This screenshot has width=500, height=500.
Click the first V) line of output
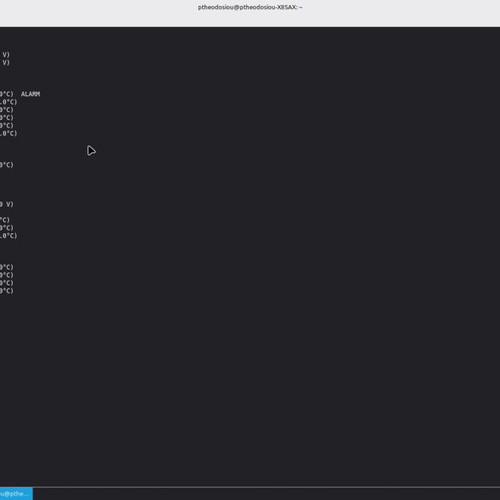click(6, 55)
